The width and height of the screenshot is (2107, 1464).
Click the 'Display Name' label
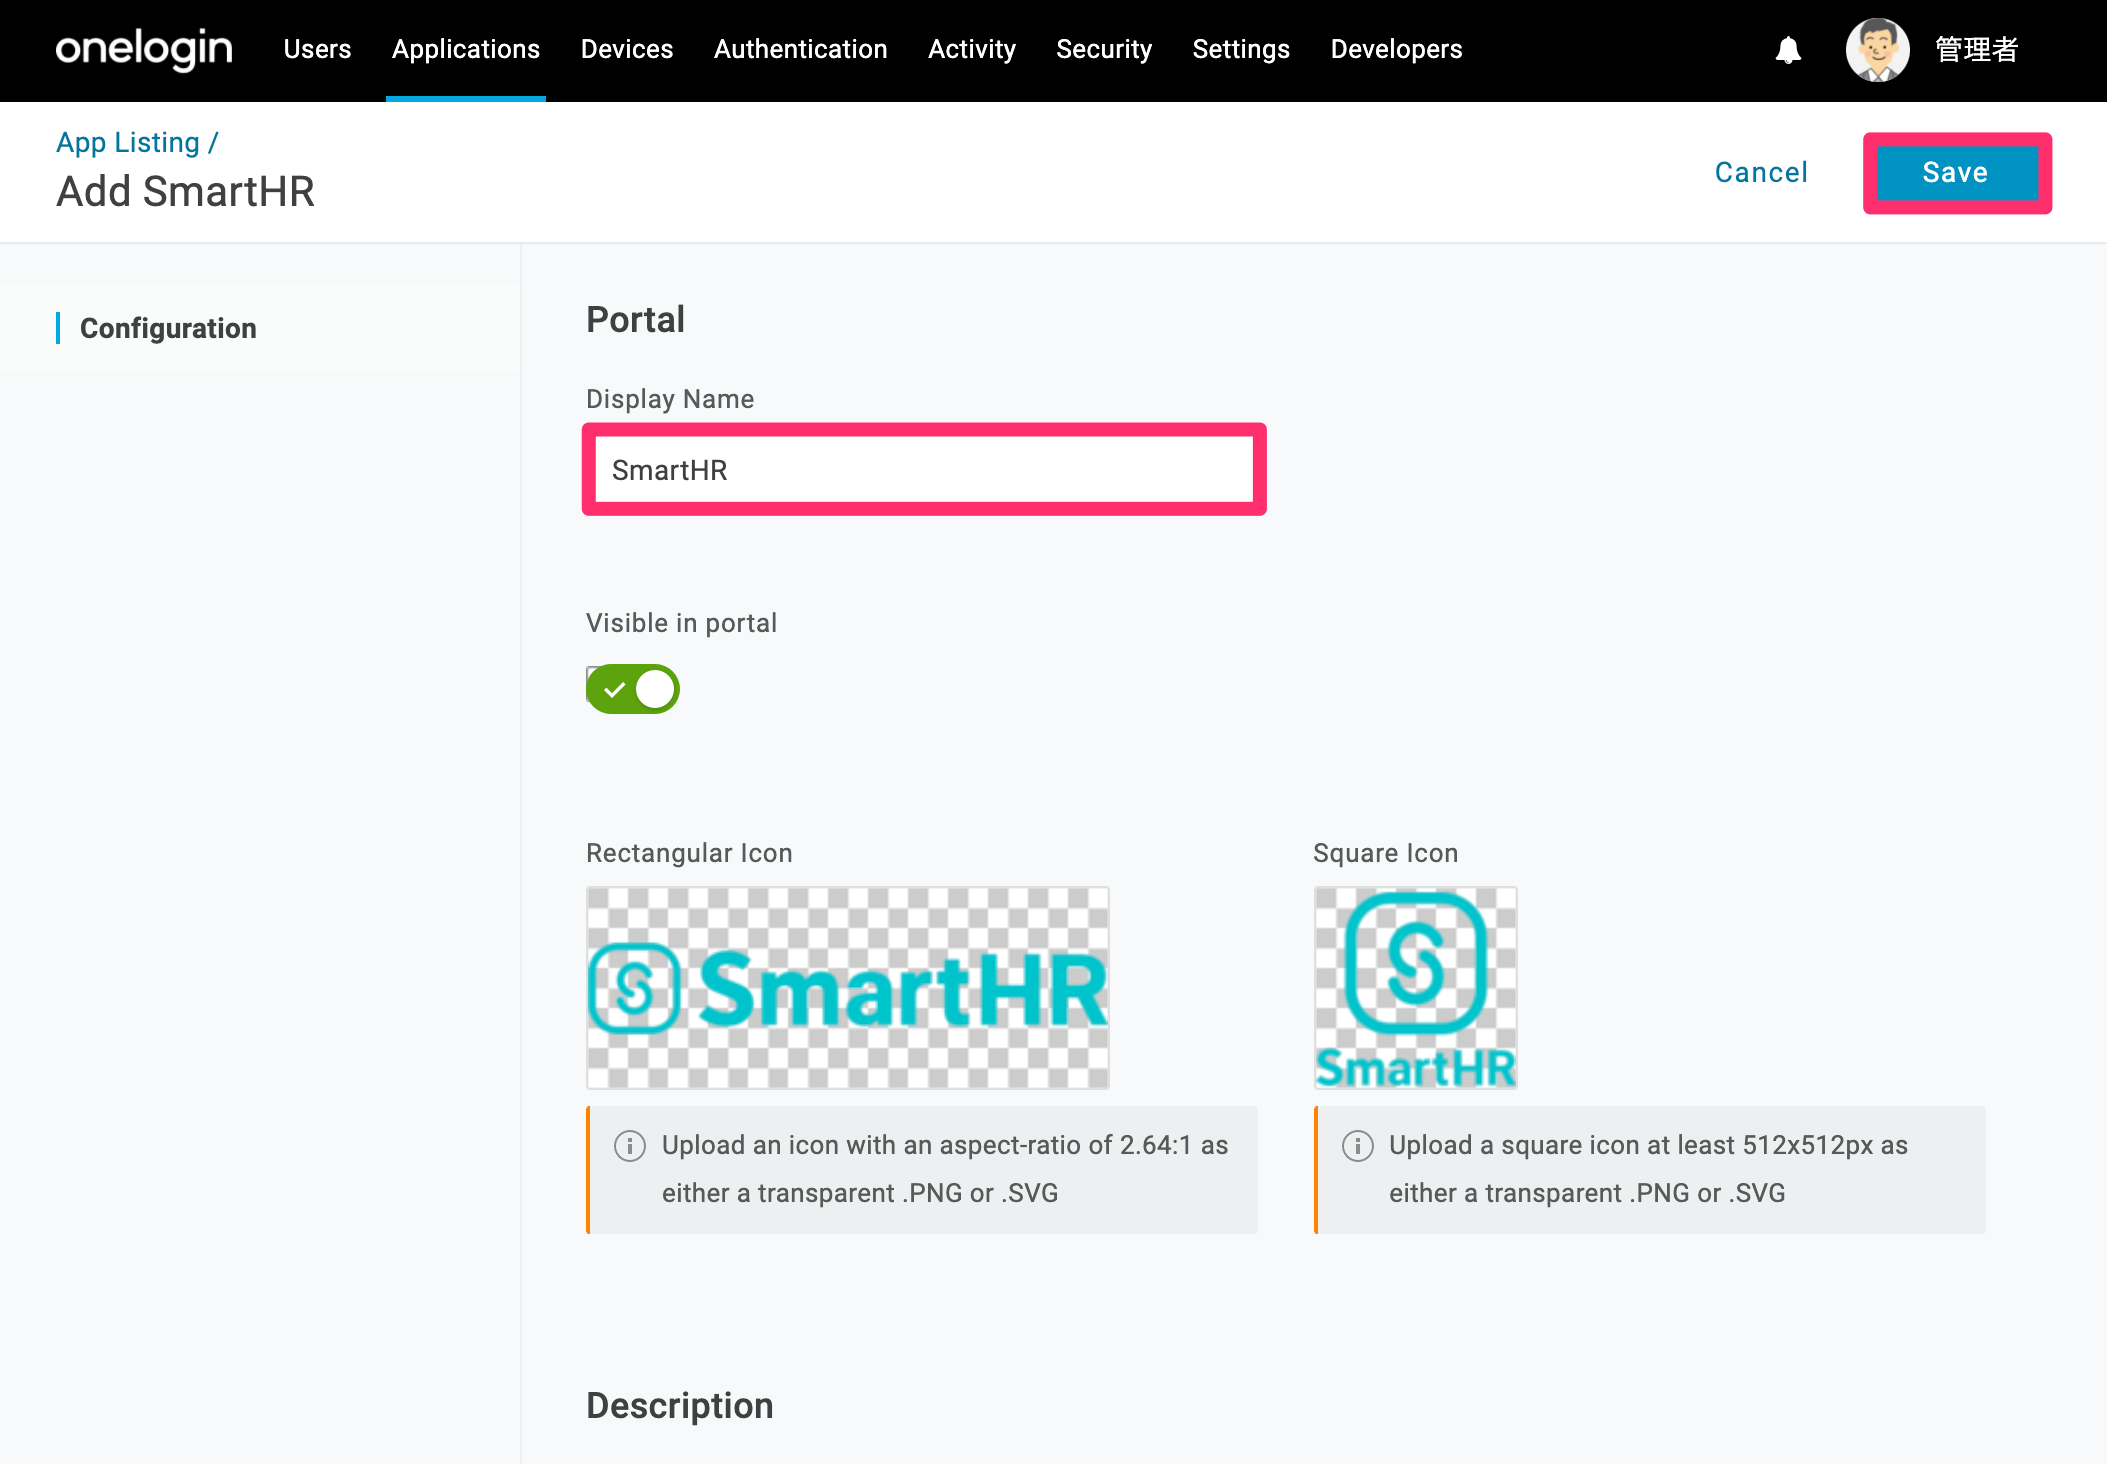click(670, 399)
